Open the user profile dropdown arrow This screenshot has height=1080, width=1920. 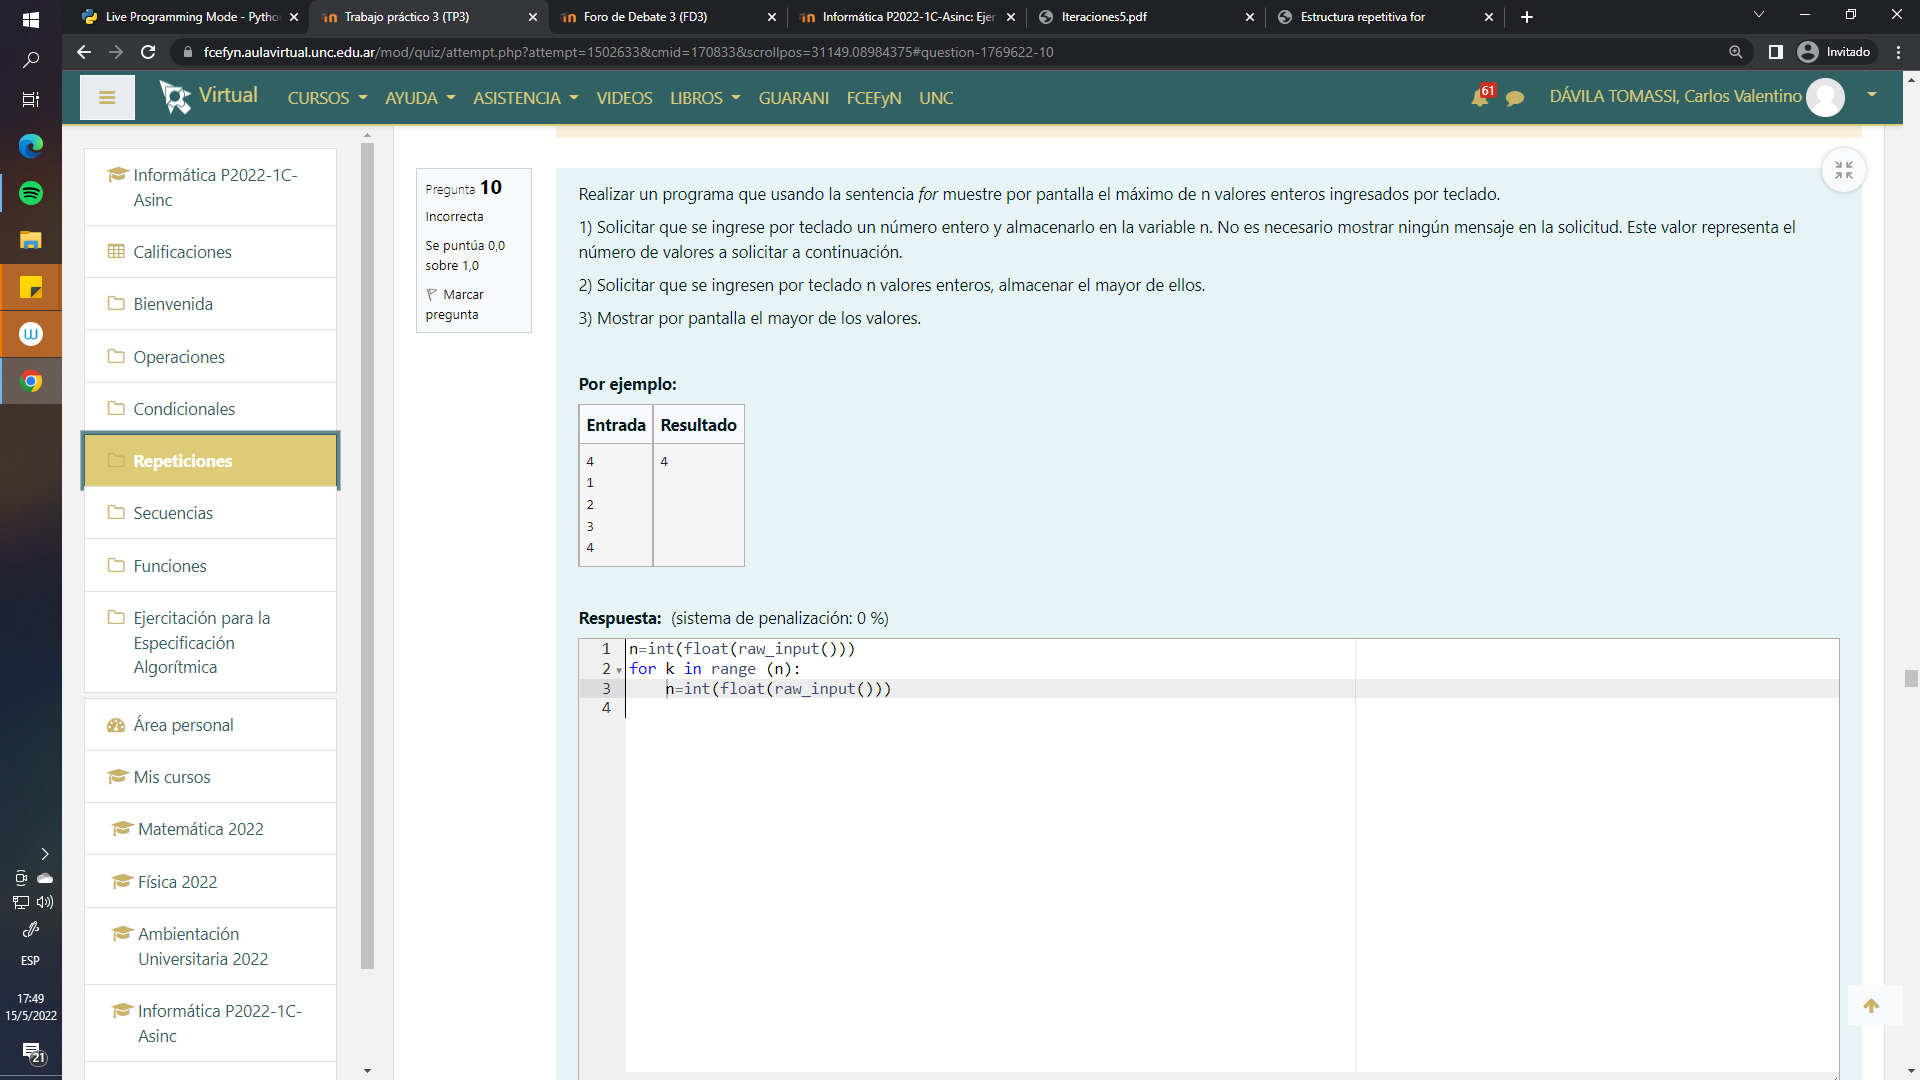click(1871, 96)
